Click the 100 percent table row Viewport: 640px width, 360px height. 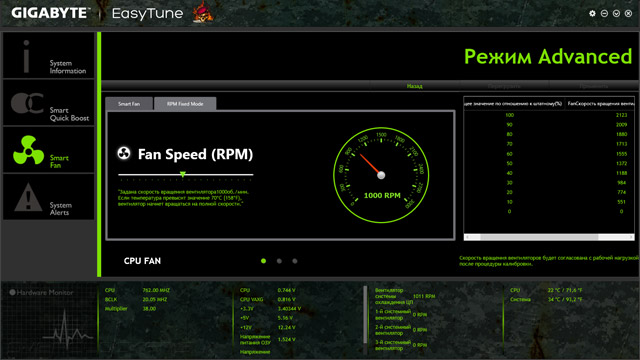(x=549, y=115)
